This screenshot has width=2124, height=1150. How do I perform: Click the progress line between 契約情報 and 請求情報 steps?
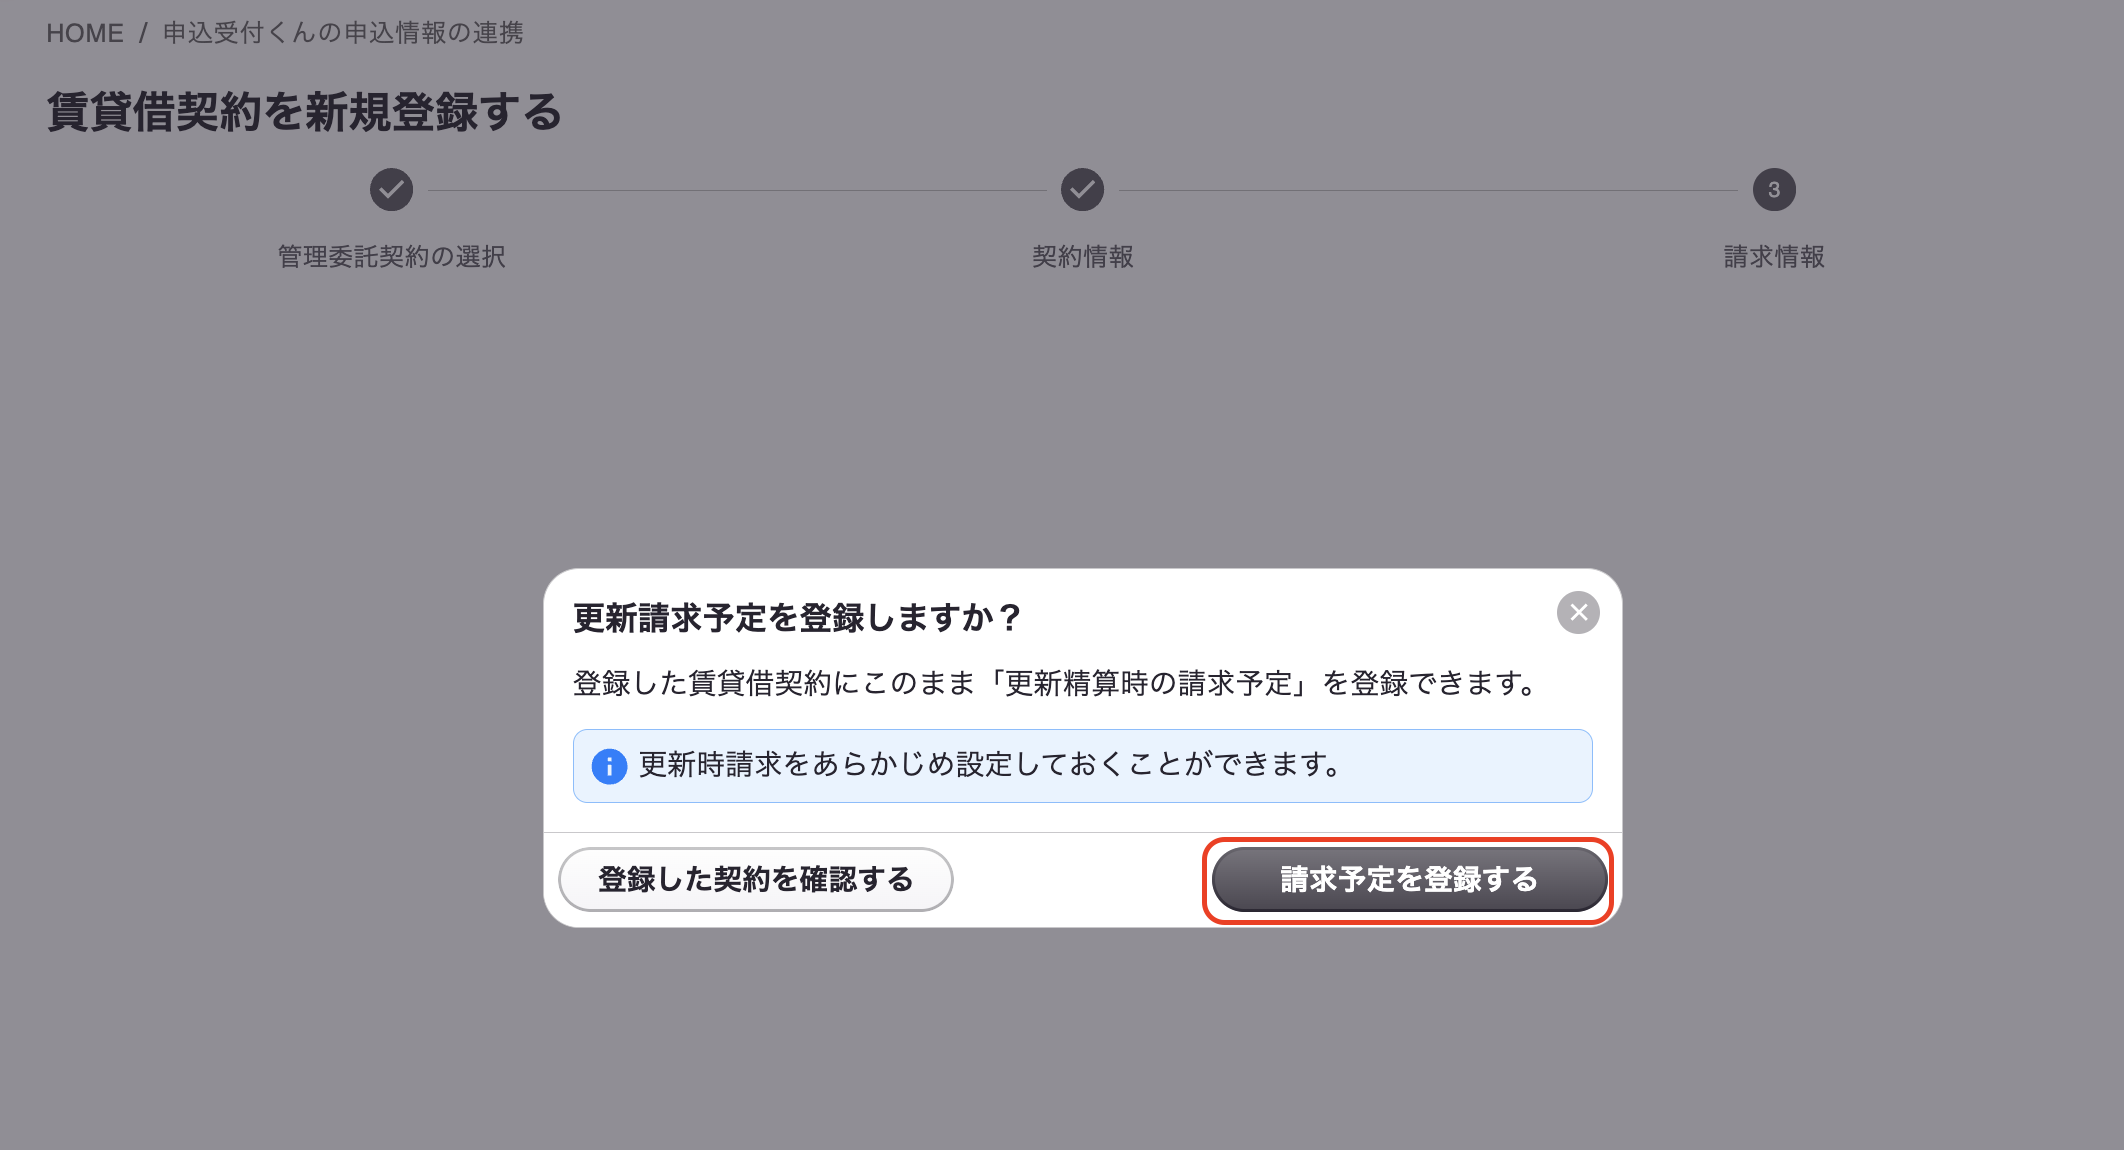(1428, 190)
